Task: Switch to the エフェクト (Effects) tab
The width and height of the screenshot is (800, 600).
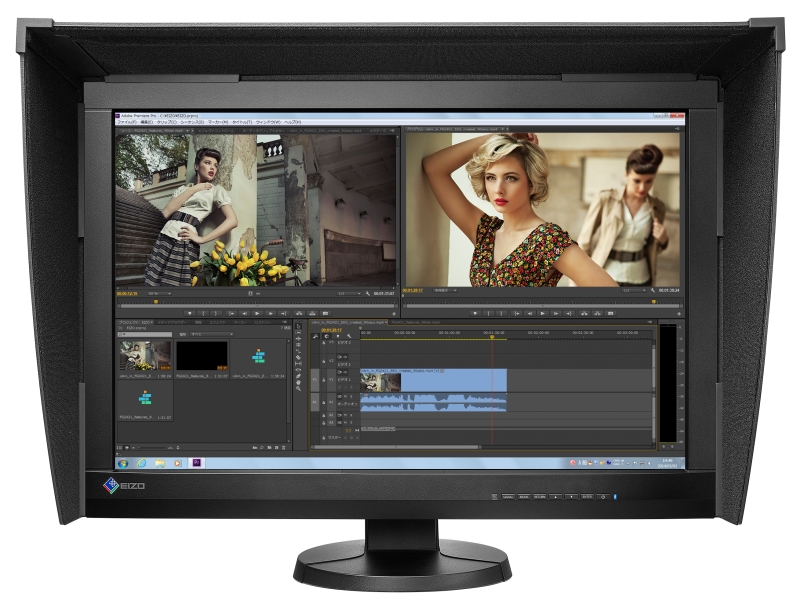Action: tap(217, 323)
